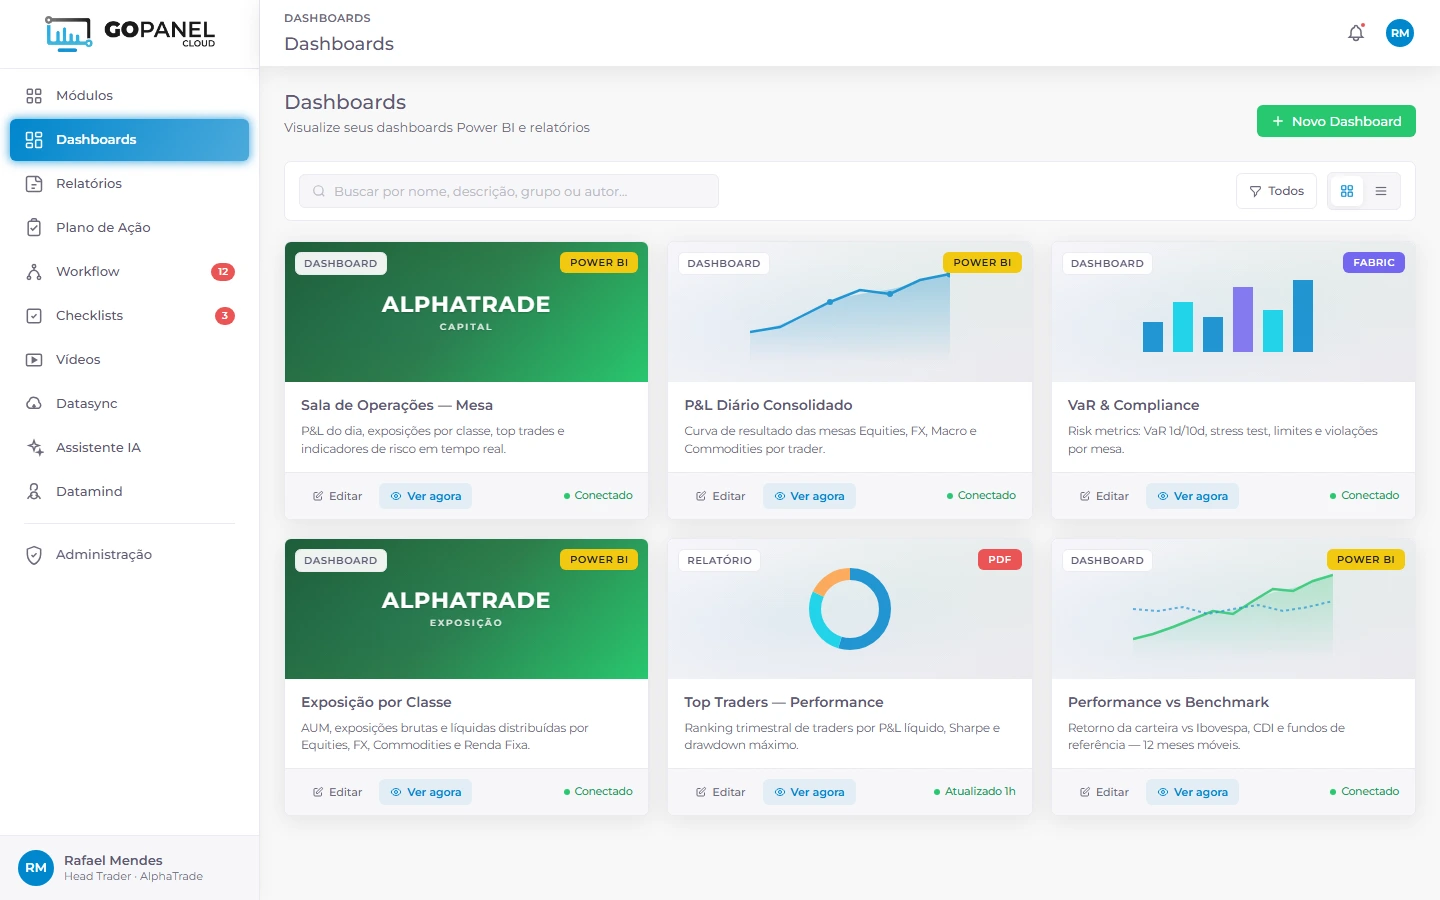Screen dimensions: 1440x900
Task: Ver agora on VaR & Compliance card
Action: point(1192,496)
